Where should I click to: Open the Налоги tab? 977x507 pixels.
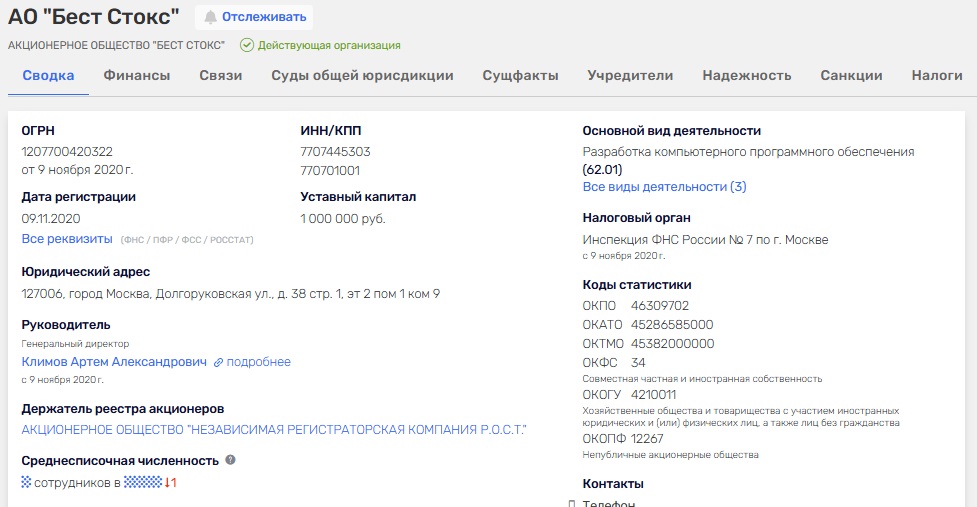coord(936,75)
